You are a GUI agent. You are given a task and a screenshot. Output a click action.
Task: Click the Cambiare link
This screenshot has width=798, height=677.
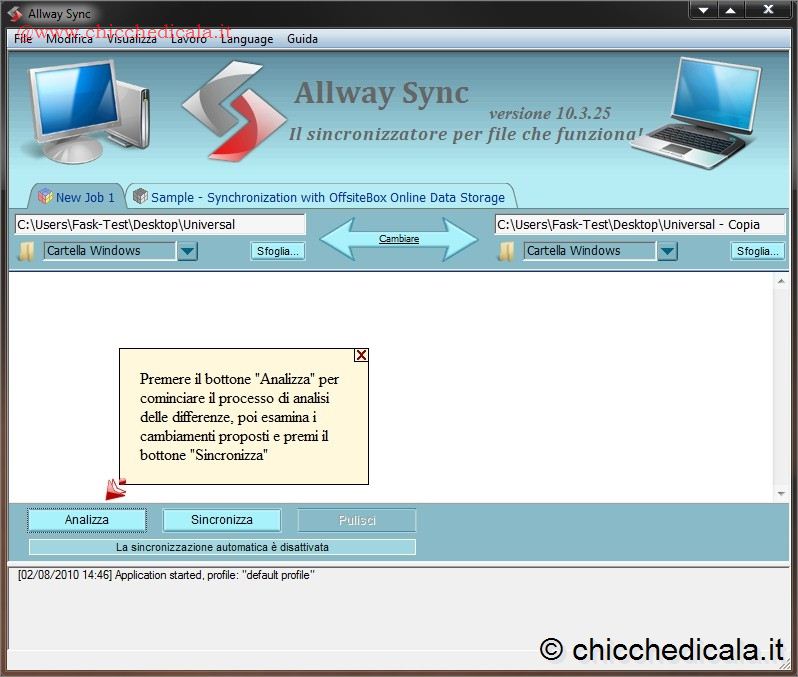(399, 239)
